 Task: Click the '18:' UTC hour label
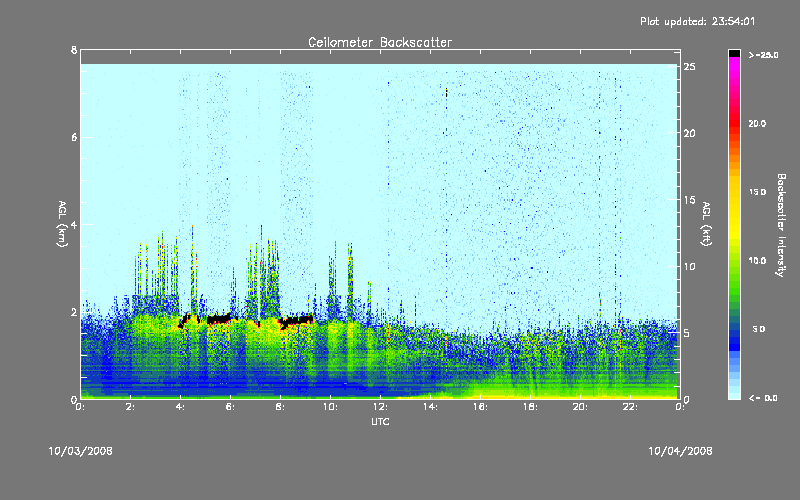point(531,407)
